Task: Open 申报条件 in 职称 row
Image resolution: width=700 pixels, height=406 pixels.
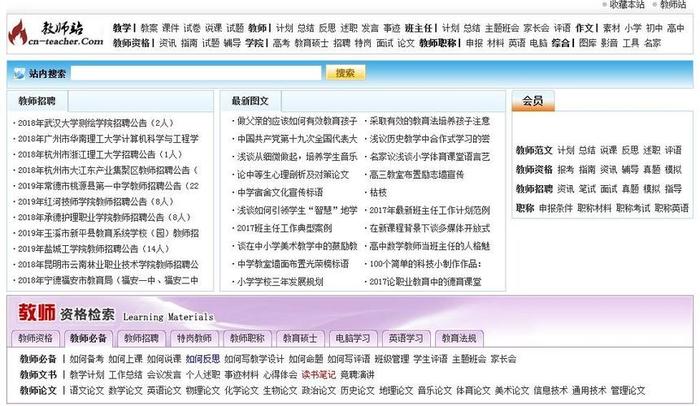Action: (x=556, y=208)
